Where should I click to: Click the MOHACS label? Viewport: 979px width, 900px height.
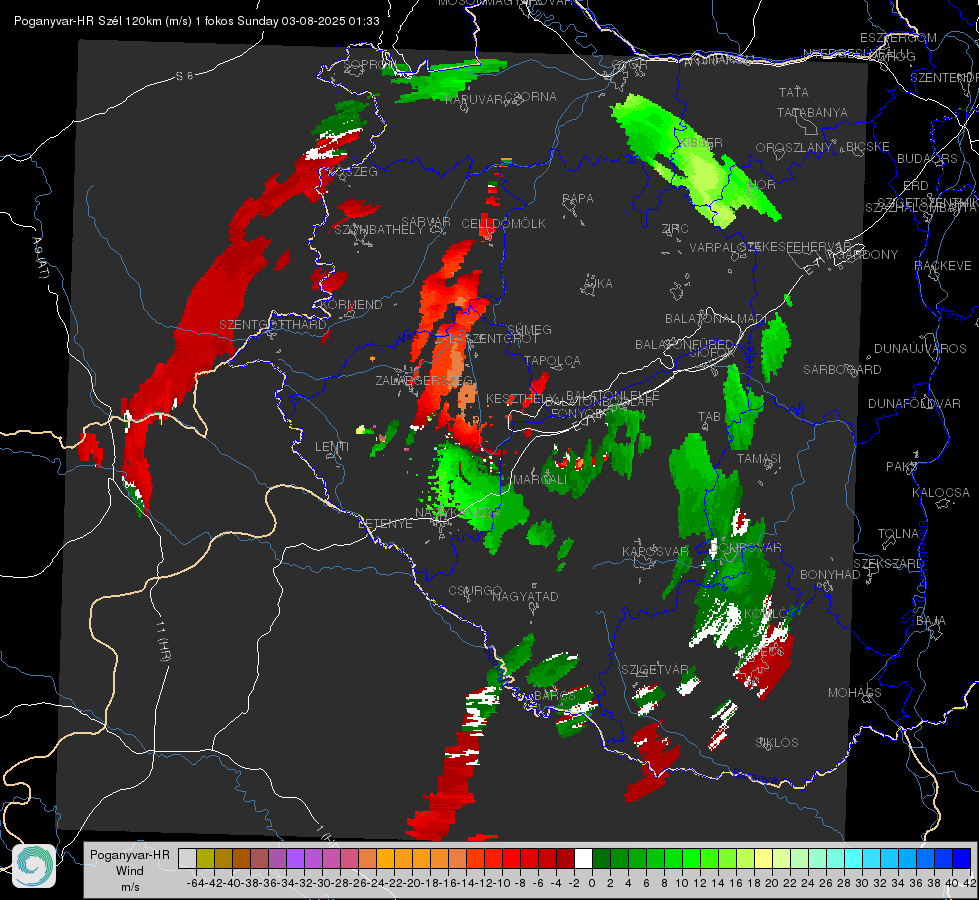(x=855, y=693)
